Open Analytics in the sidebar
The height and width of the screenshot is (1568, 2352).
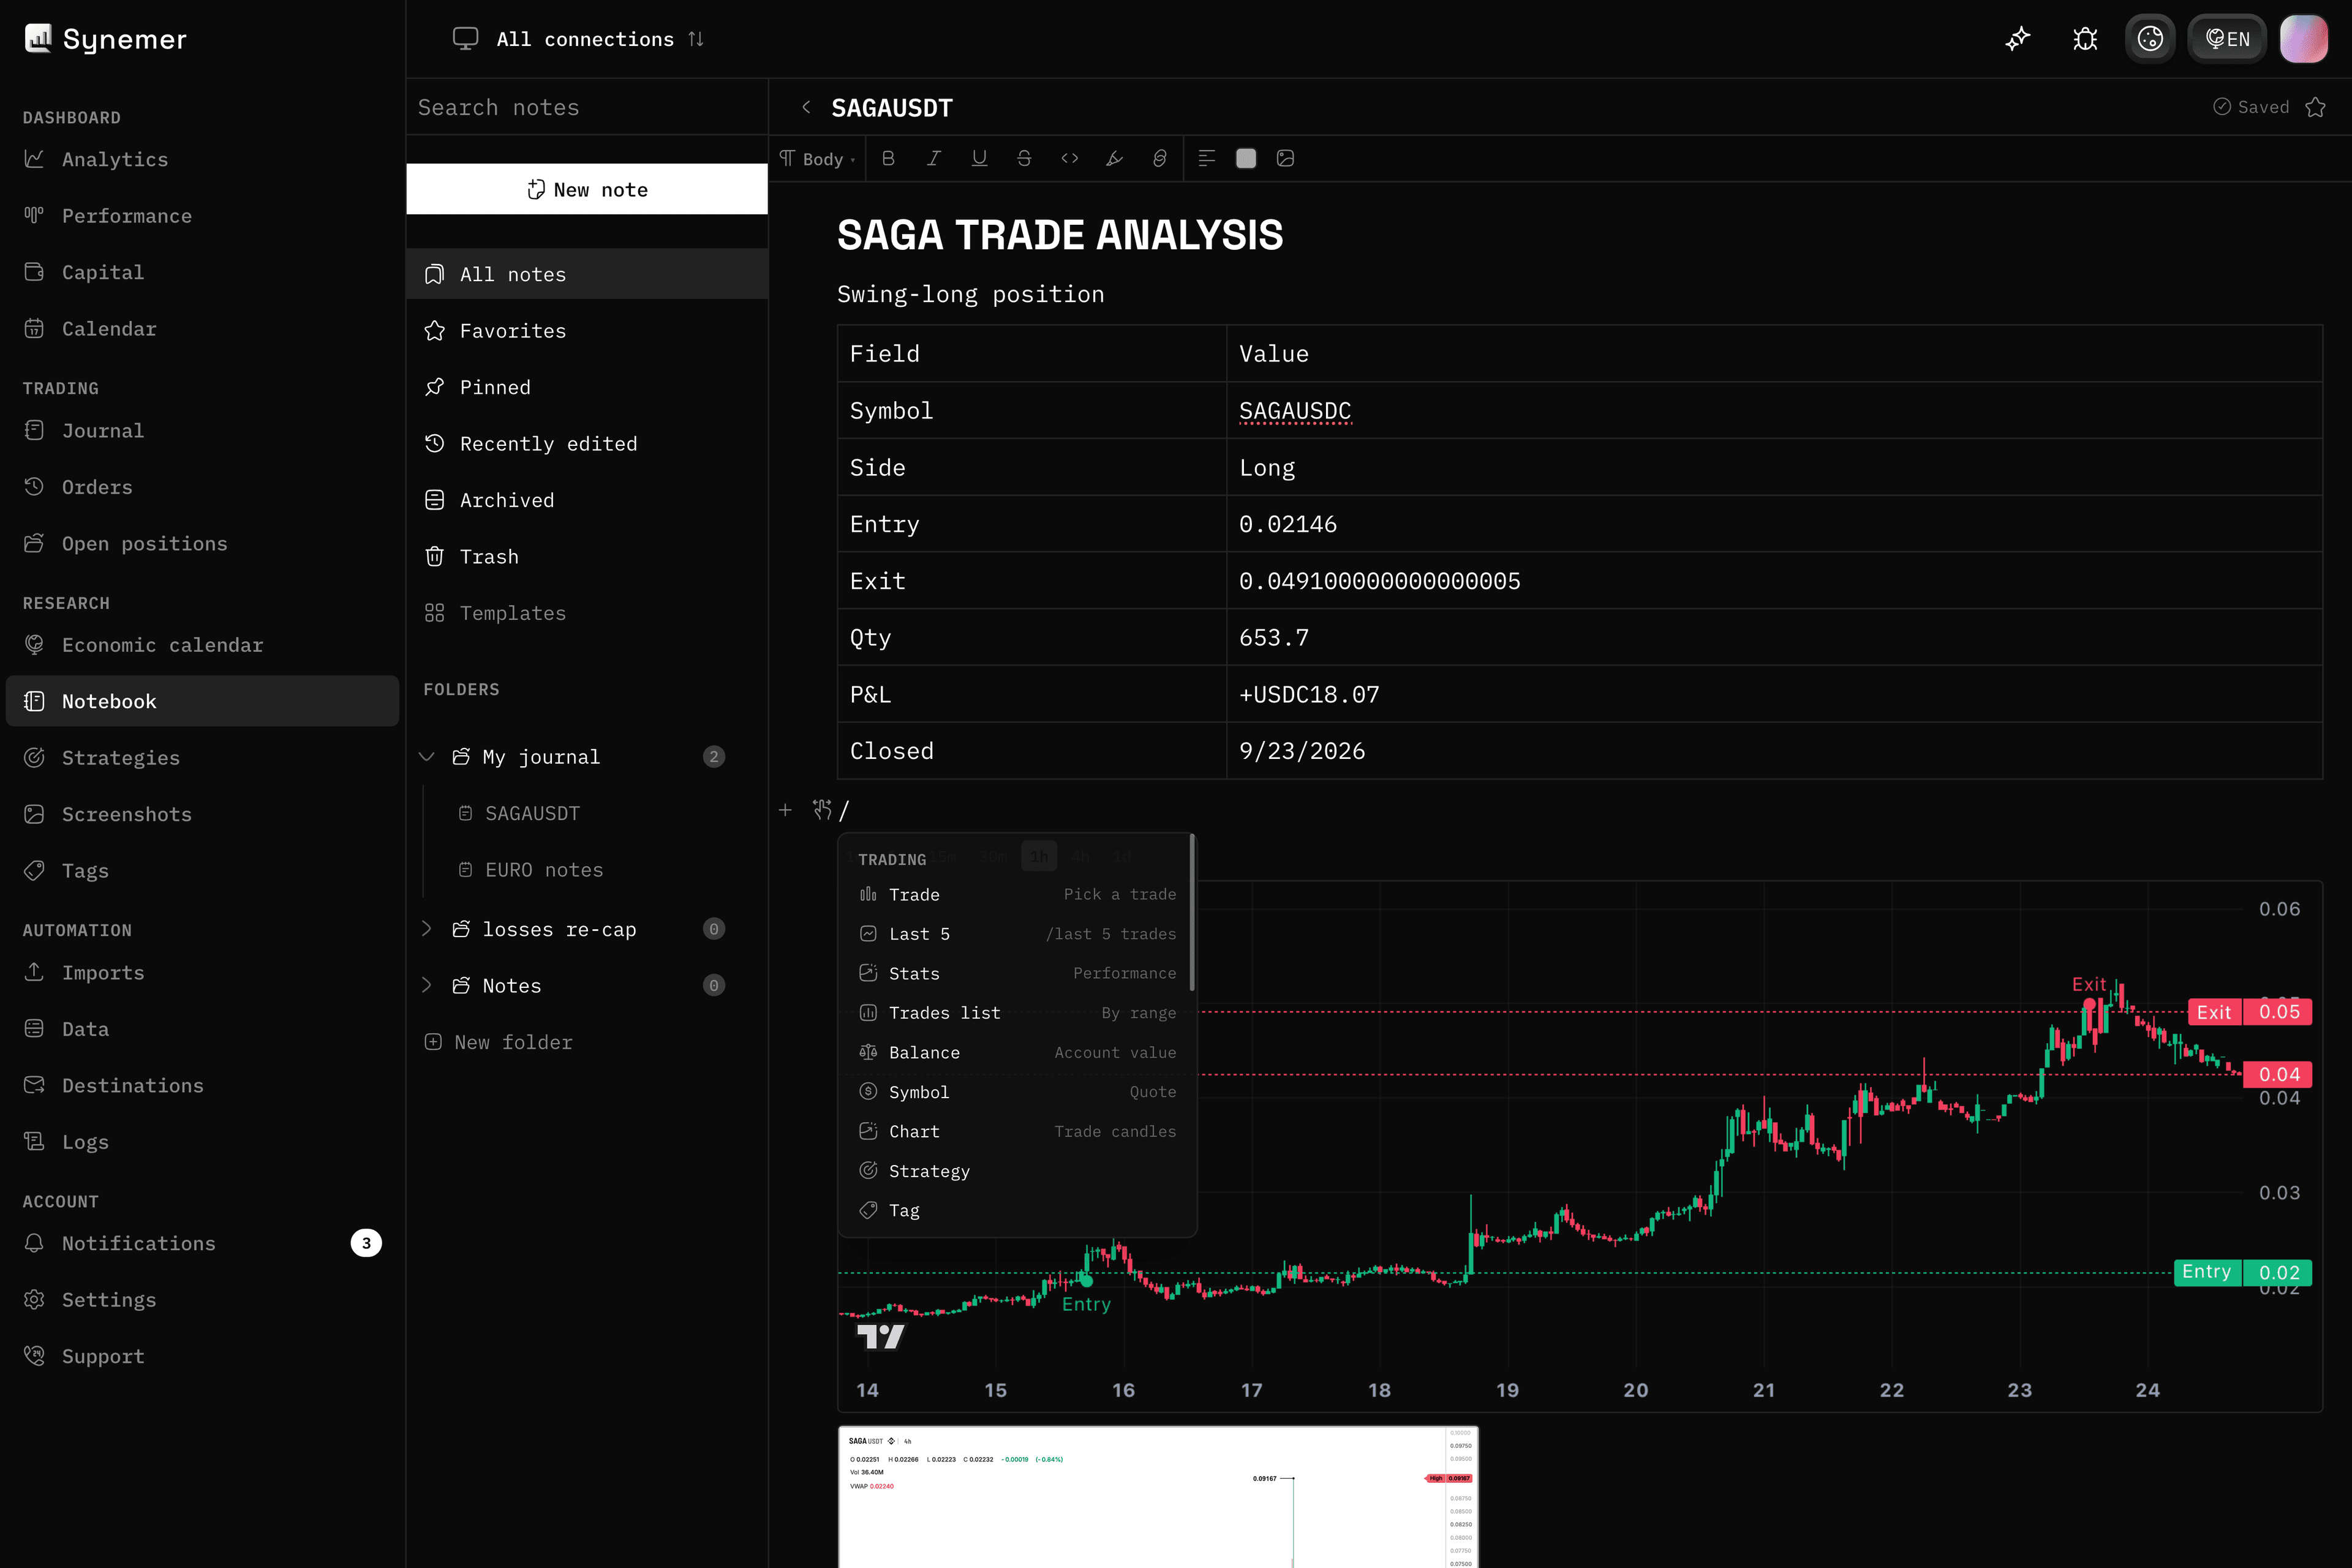pos(202,159)
